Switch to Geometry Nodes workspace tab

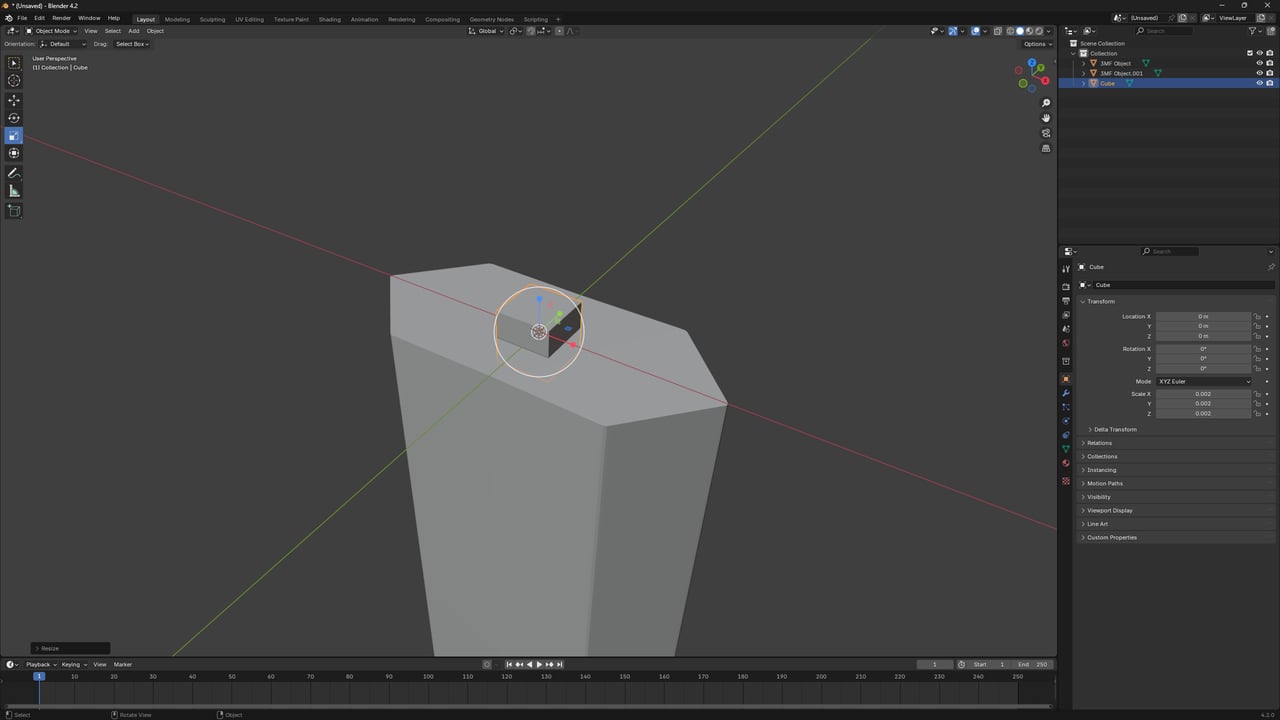pyautogui.click(x=491, y=19)
